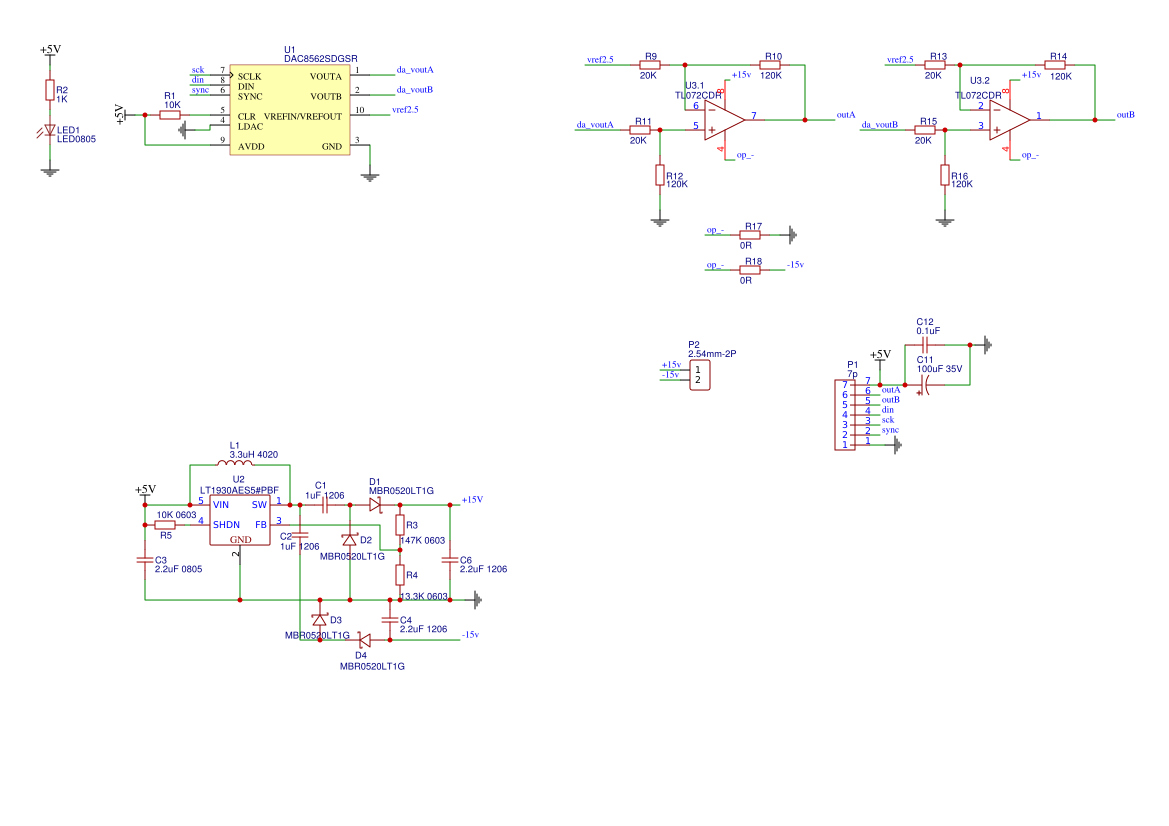Select the DAC8562SDGSR chip U1
The image size is (1169, 826).
pos(289,111)
